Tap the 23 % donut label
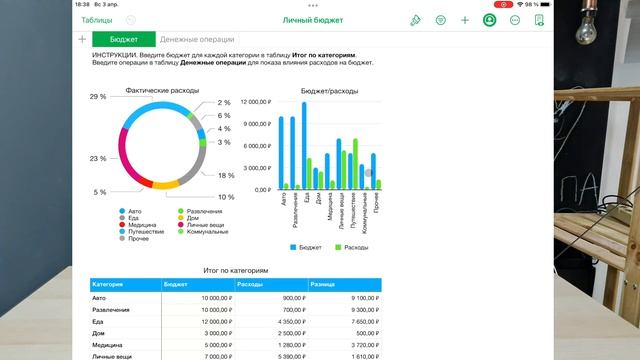 tap(98, 158)
